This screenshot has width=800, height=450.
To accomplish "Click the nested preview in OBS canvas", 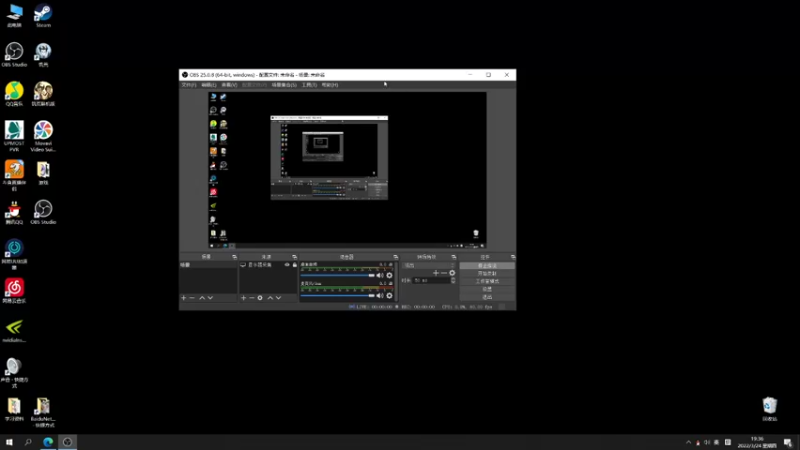I will tap(329, 158).
